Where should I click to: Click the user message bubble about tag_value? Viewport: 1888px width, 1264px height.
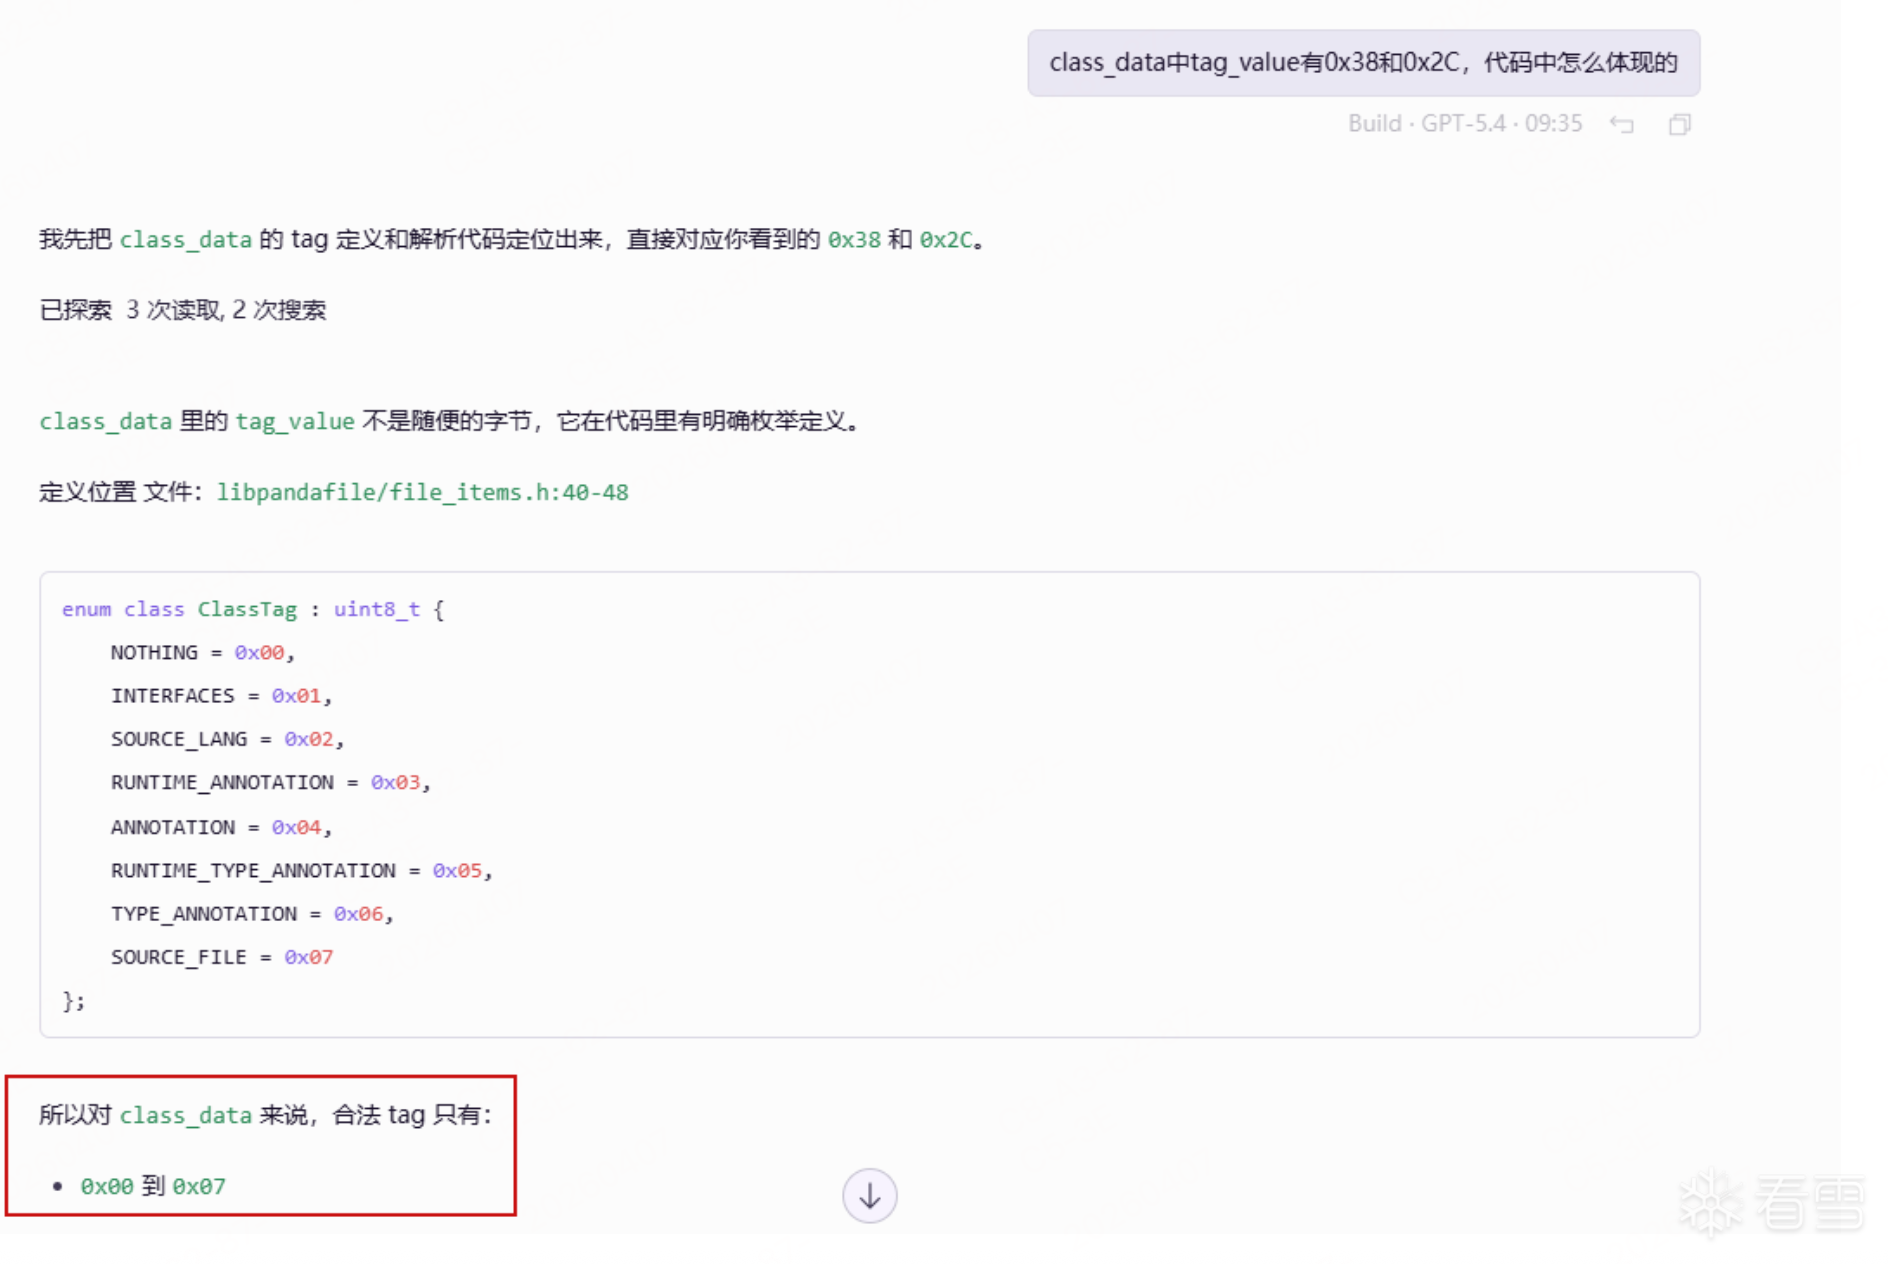[1363, 63]
